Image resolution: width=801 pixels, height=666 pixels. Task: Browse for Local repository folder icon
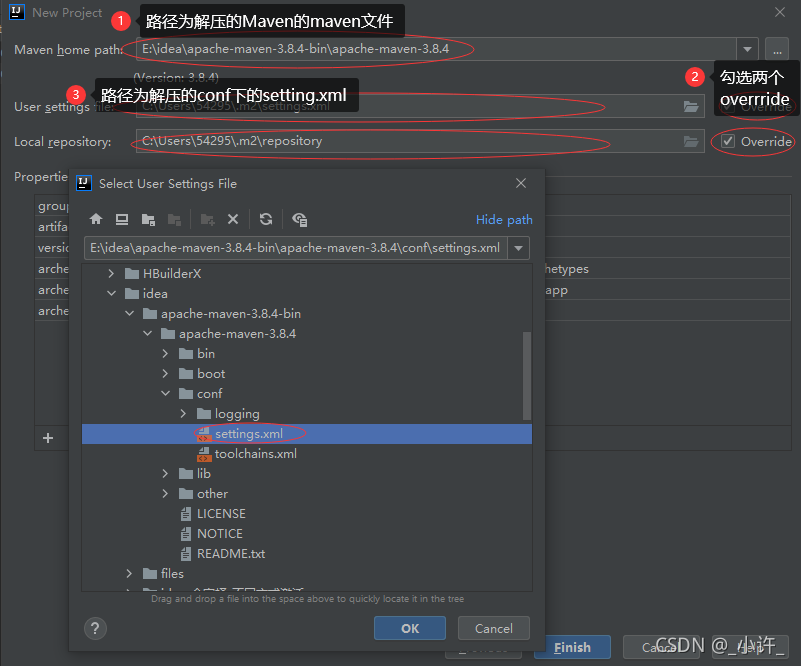pyautogui.click(x=691, y=141)
